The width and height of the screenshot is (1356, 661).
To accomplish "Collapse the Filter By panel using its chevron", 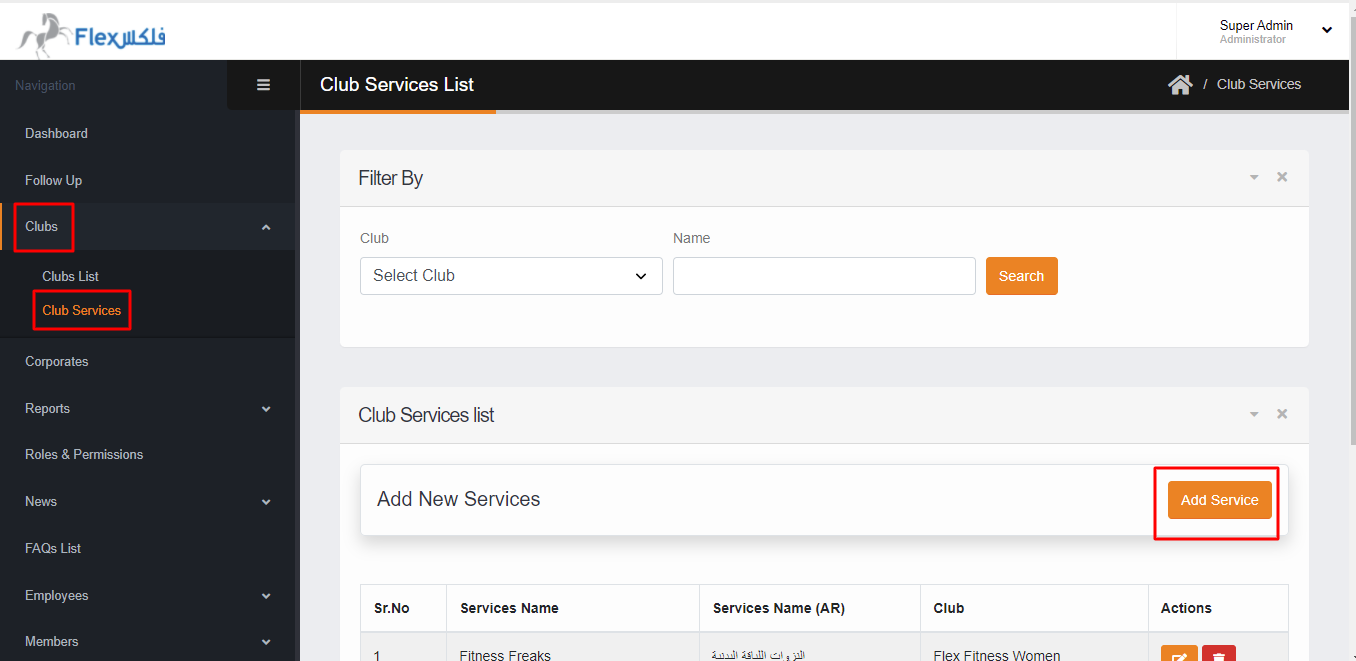I will click(1253, 176).
